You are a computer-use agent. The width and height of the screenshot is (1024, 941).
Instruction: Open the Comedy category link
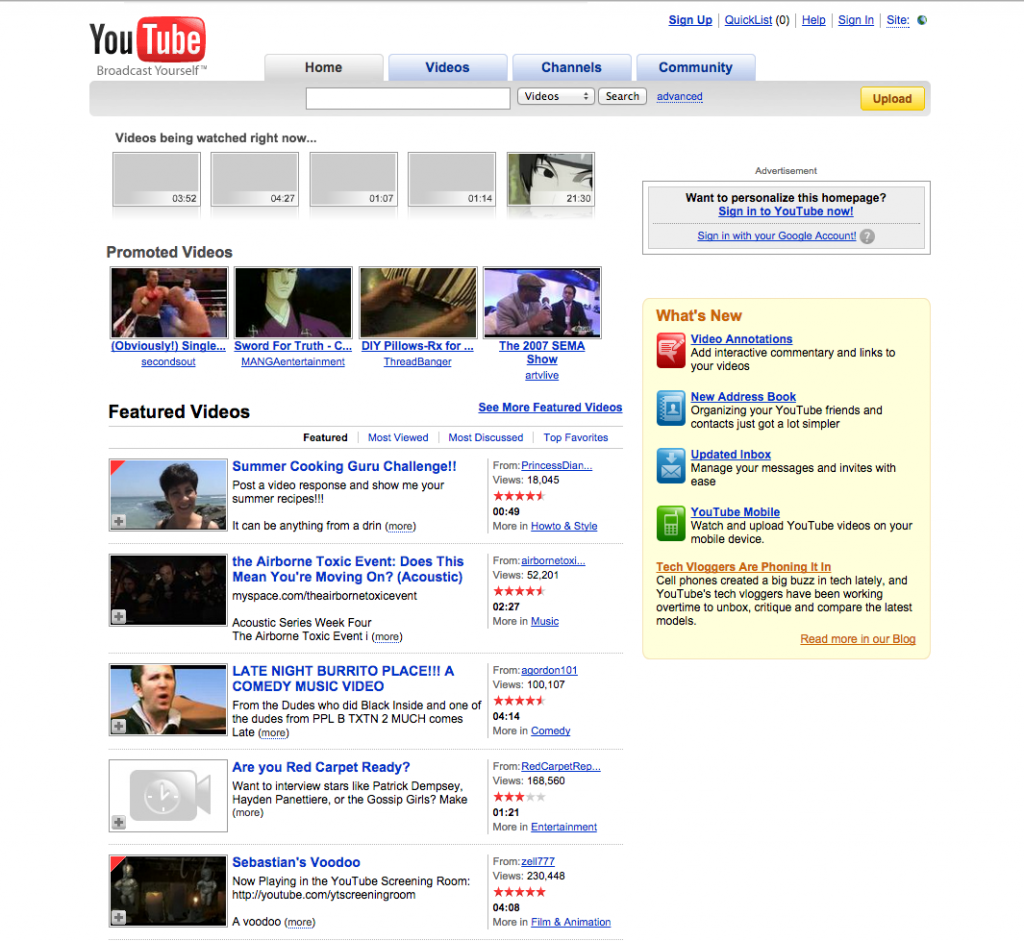coord(551,731)
